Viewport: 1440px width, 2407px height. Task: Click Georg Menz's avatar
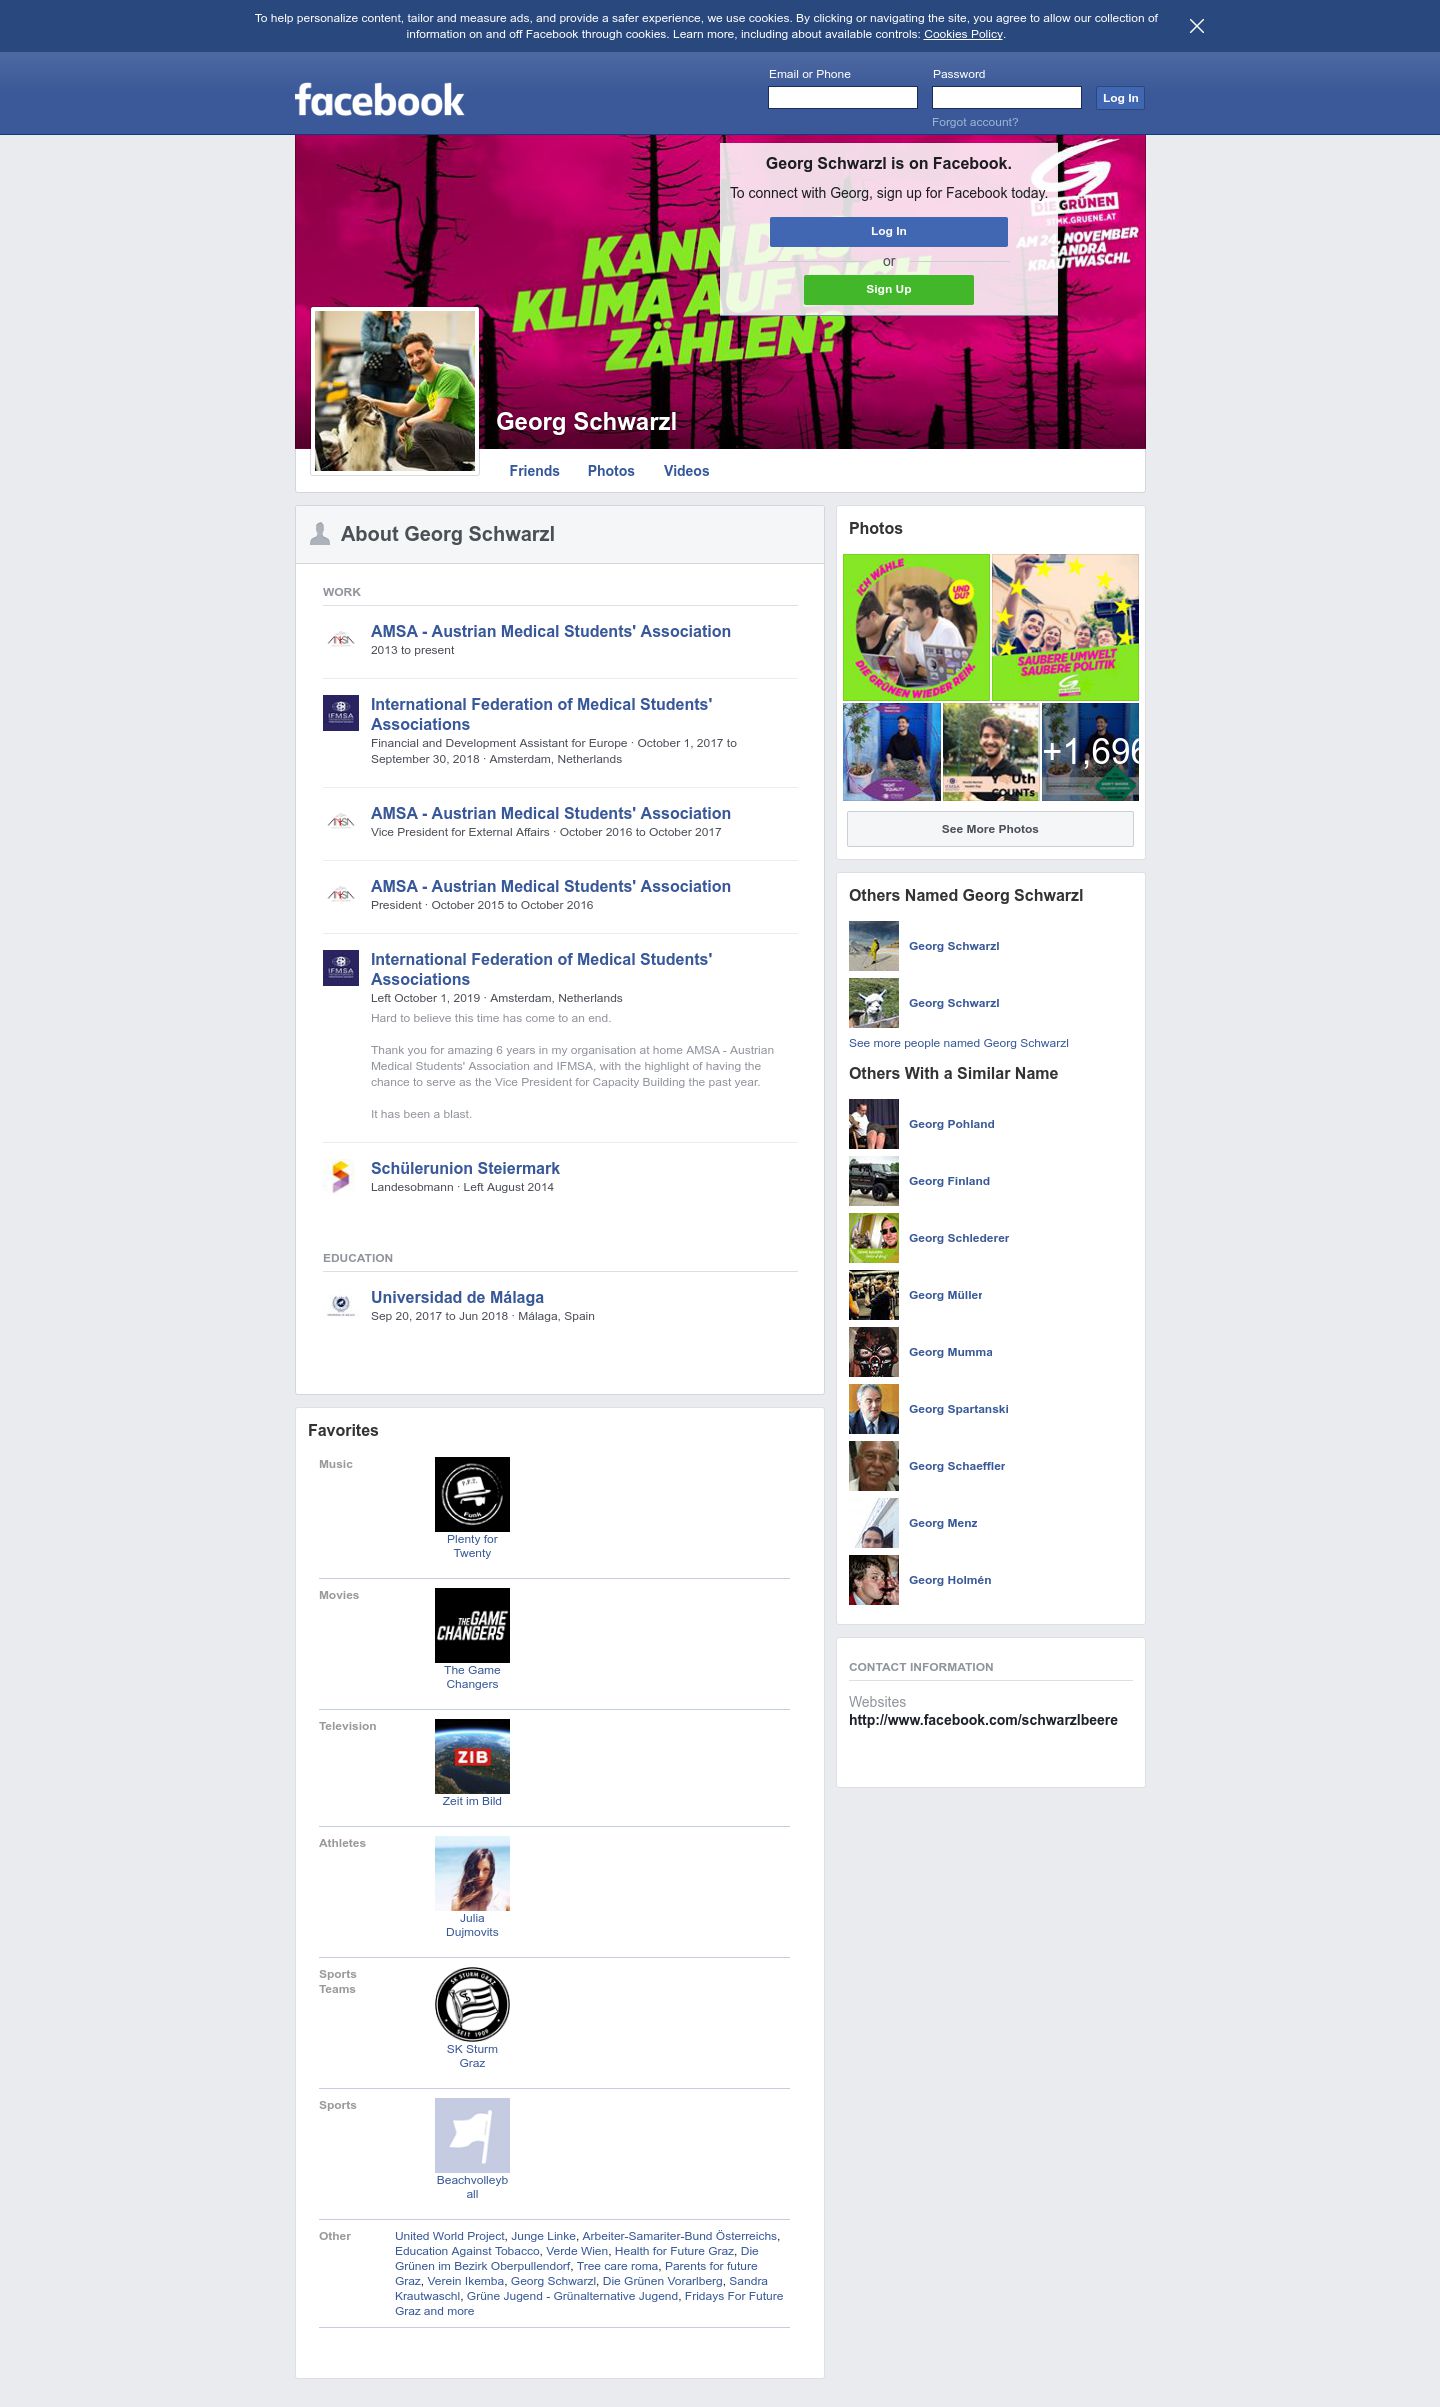(x=874, y=1523)
